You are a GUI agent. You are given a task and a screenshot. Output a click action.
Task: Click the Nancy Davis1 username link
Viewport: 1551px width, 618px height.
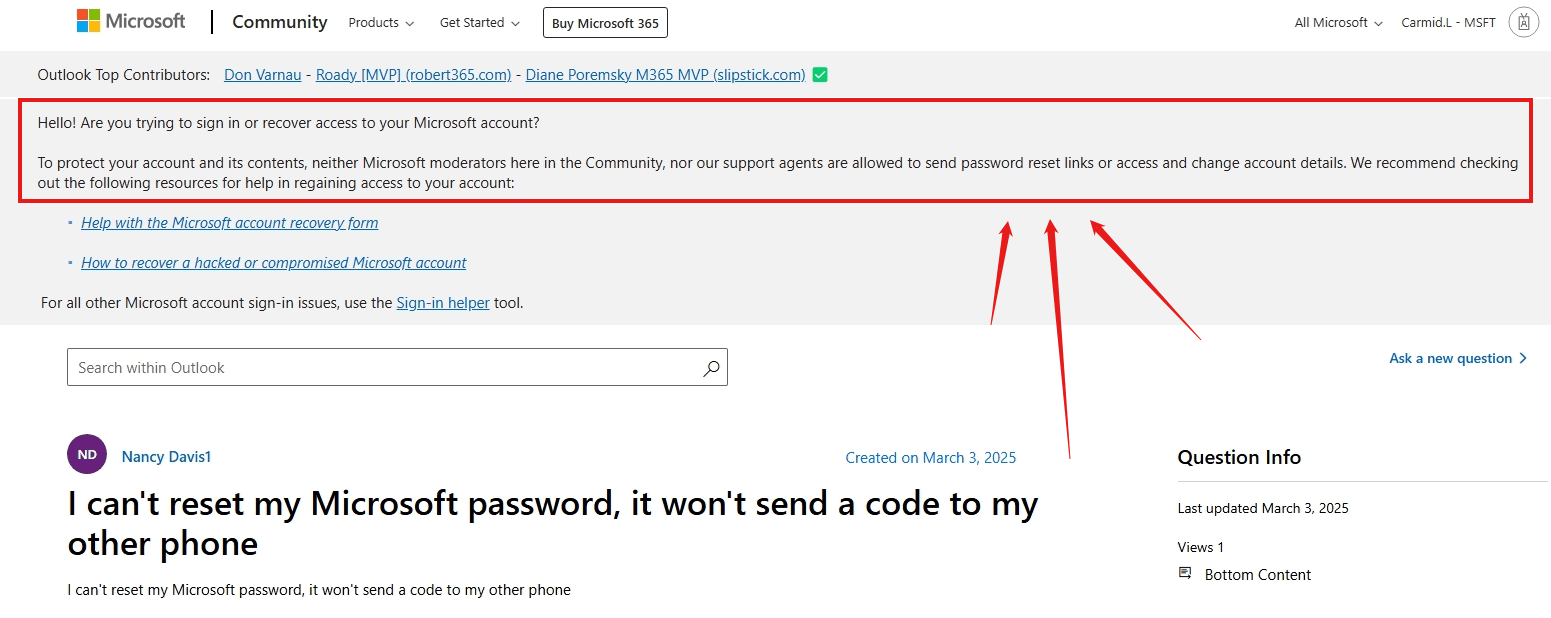pos(166,456)
